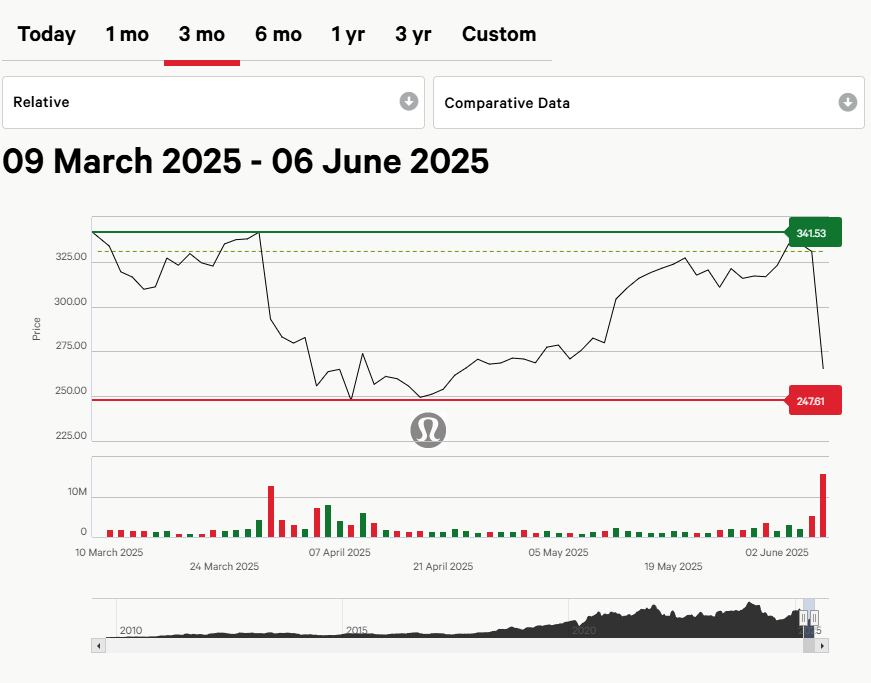Click the circular arrow icon in the Relative selector
The image size is (871, 683).
point(408,103)
